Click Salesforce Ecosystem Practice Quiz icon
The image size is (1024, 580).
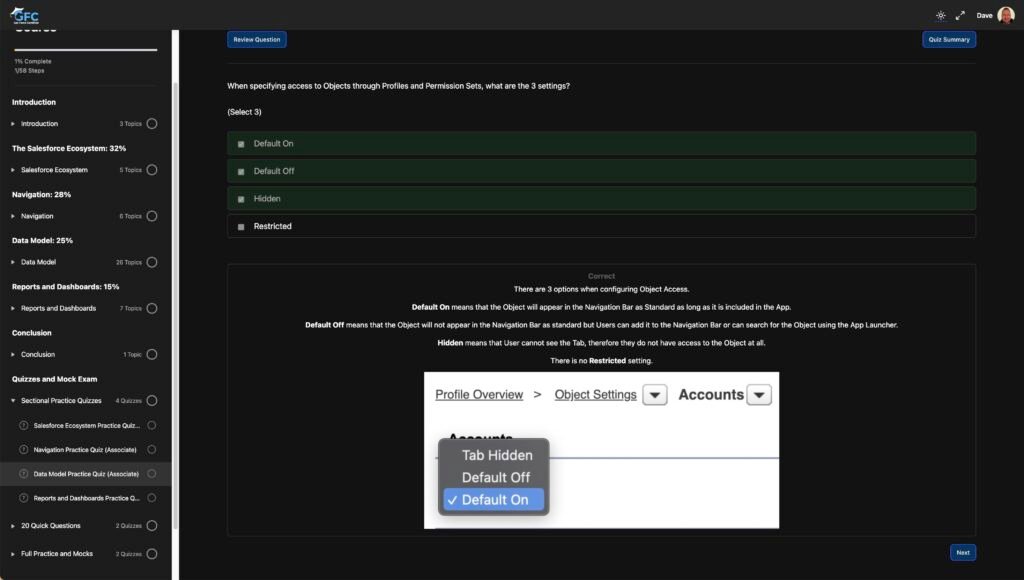[x=24, y=425]
